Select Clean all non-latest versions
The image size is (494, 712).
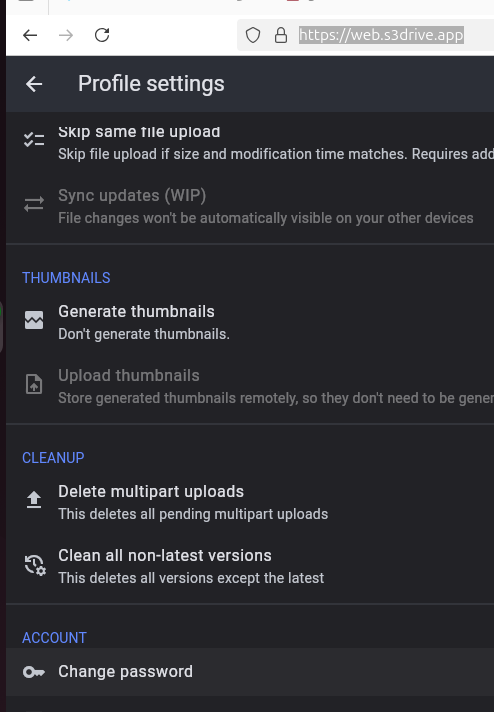(250, 566)
